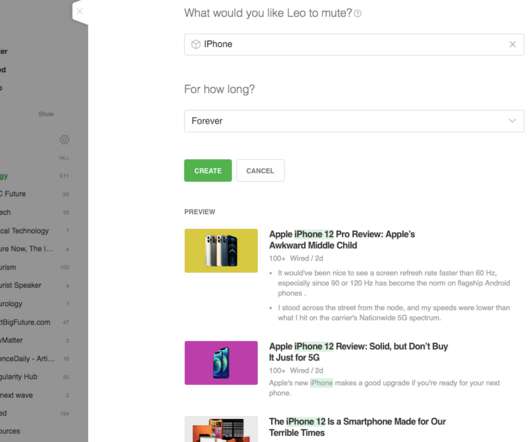The width and height of the screenshot is (530, 442).
Task: Cancel the mute filter creation
Action: pyautogui.click(x=260, y=171)
